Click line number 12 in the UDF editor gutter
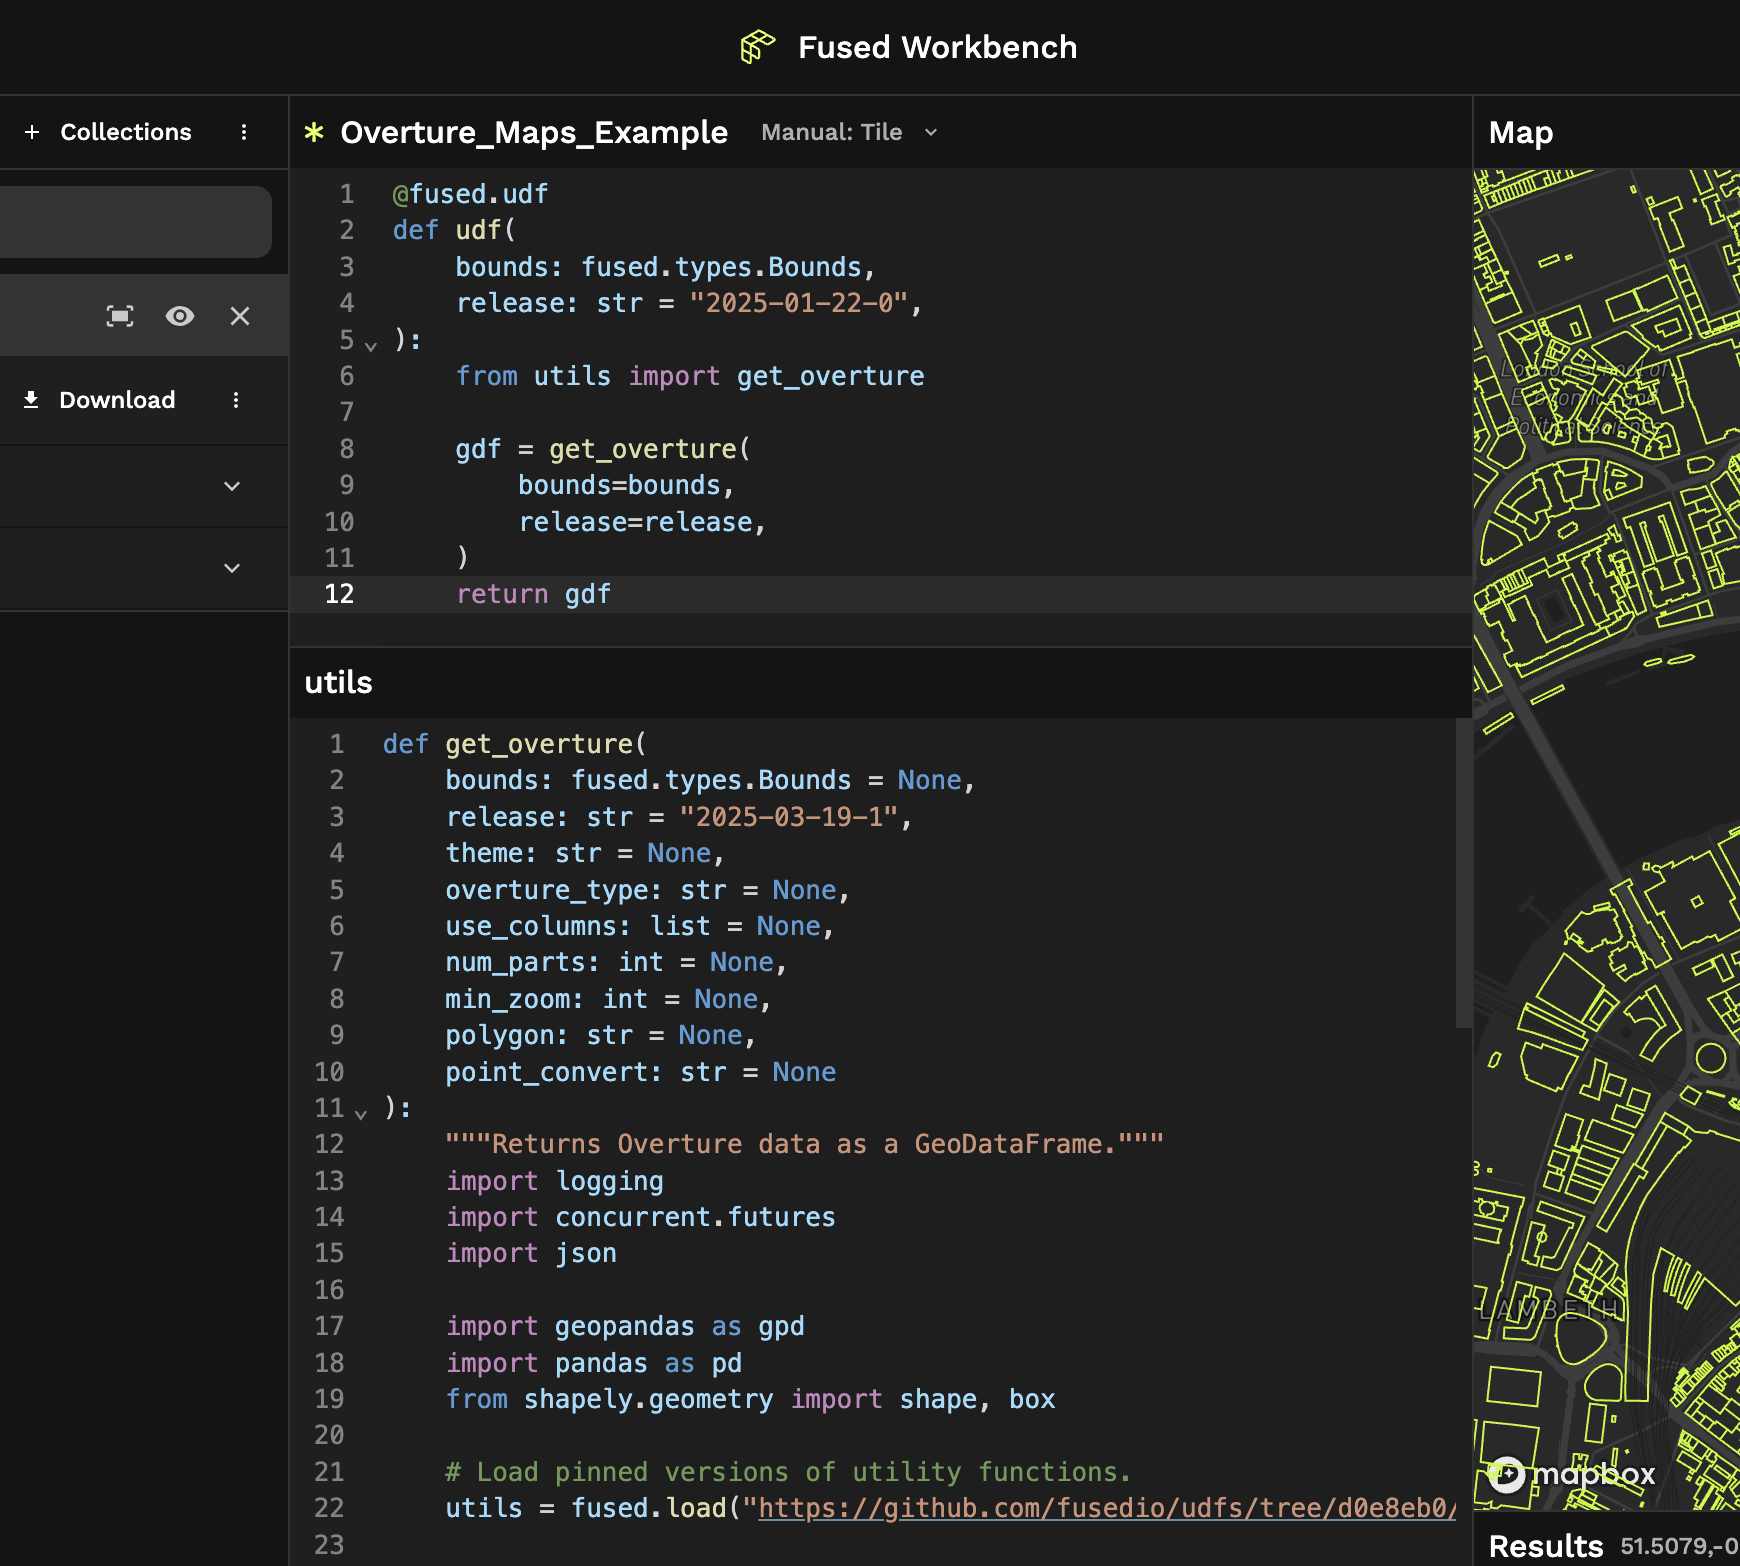This screenshot has width=1740, height=1566. click(x=339, y=594)
